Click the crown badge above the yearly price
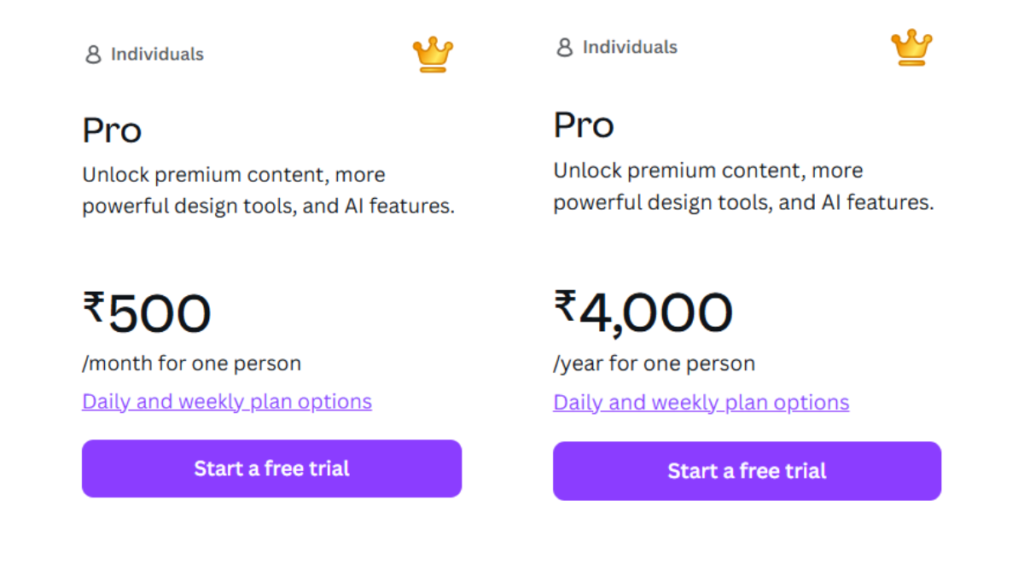This screenshot has width=1024, height=576. (910, 46)
